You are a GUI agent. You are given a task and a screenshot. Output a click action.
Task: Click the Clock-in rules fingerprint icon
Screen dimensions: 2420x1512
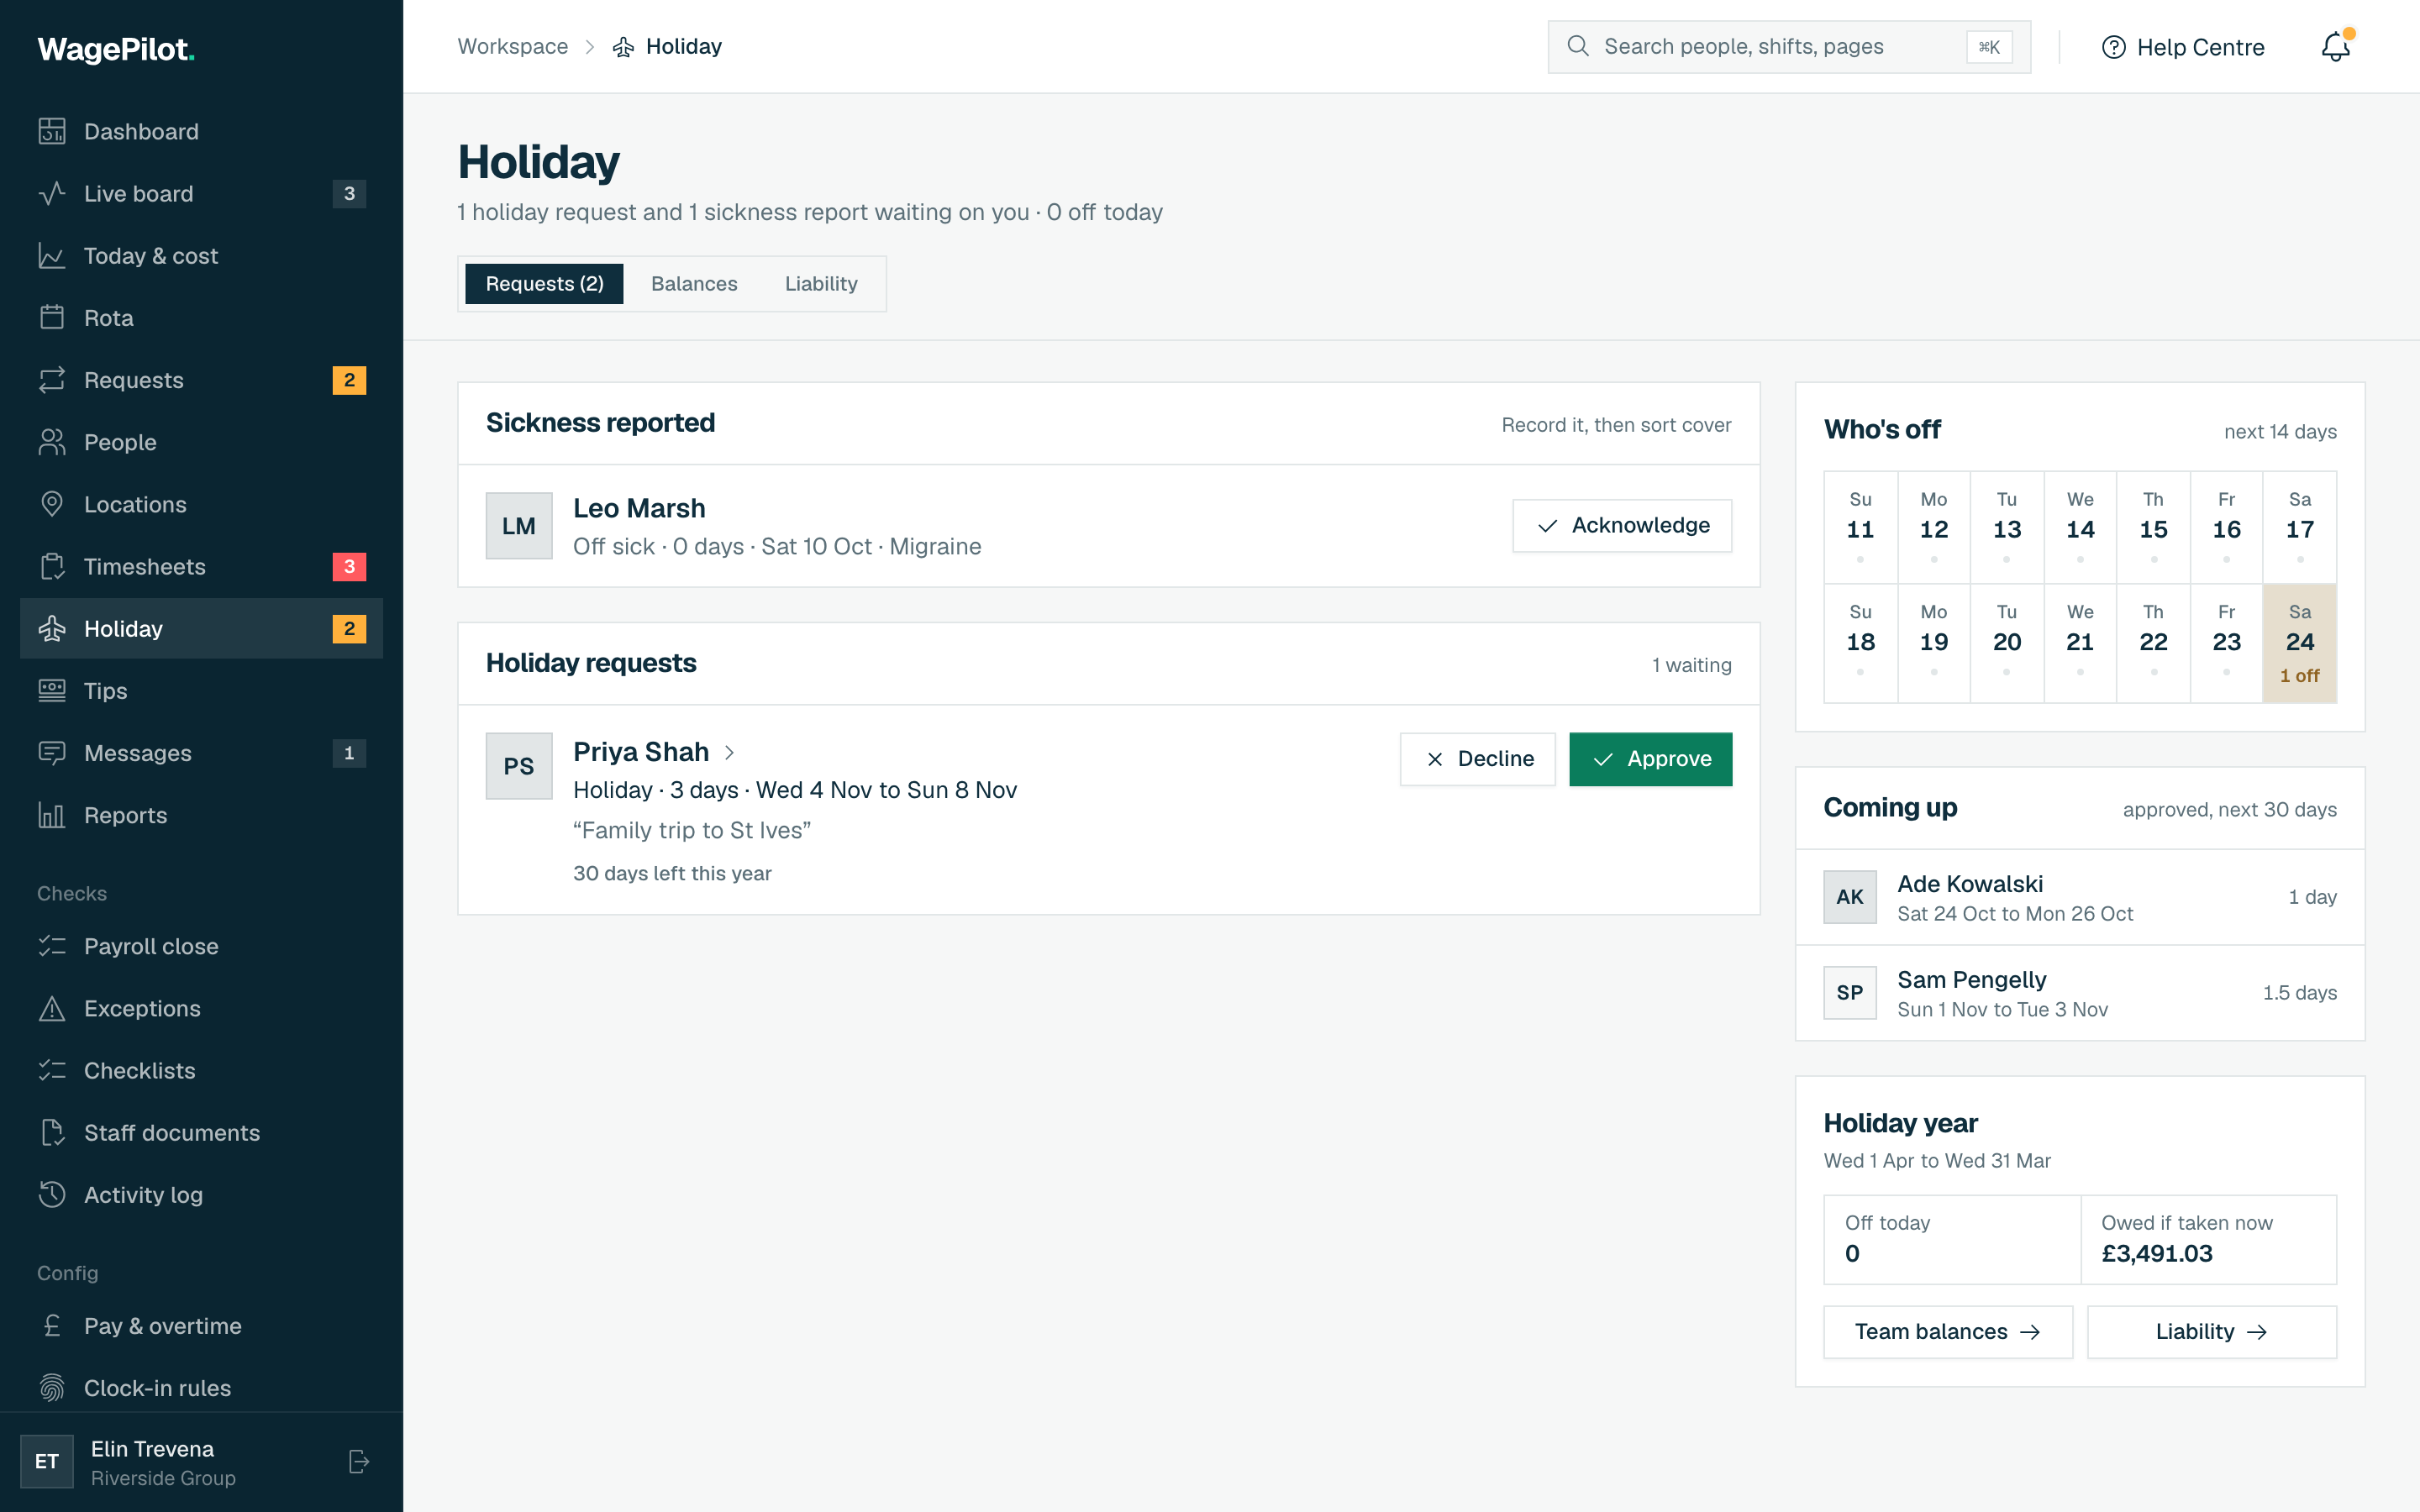(52, 1388)
